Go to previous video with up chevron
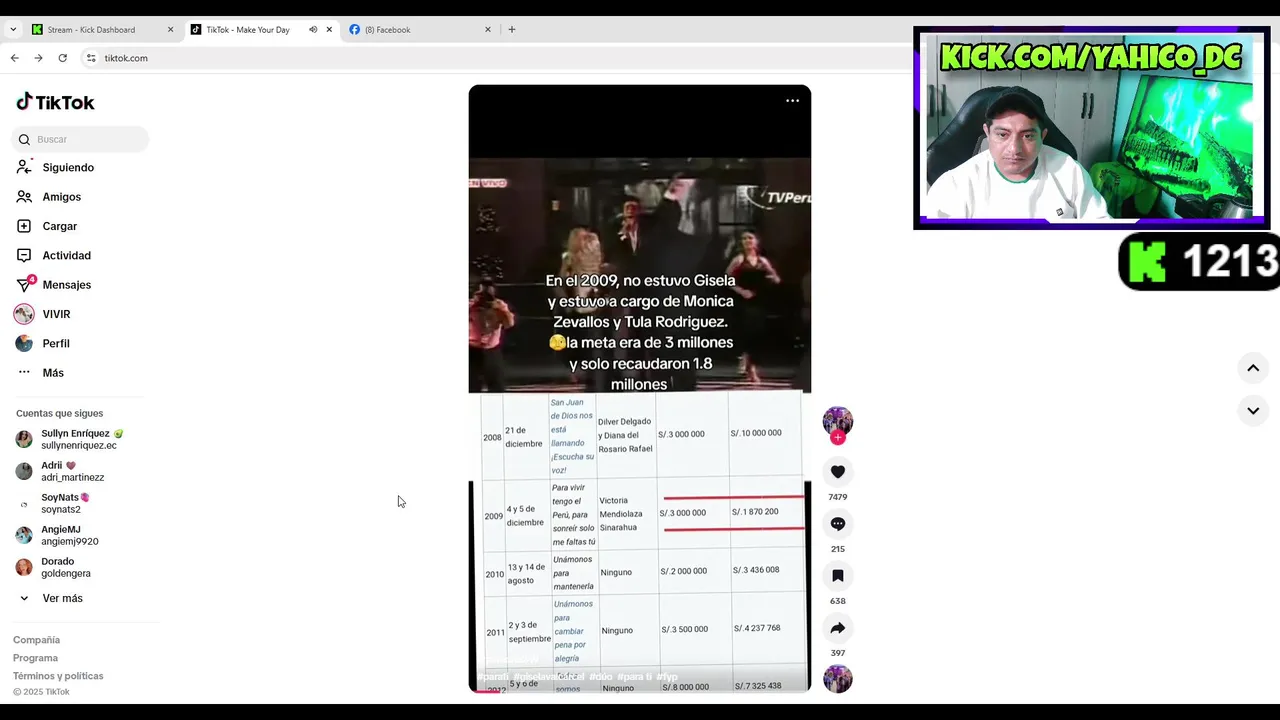Image resolution: width=1280 pixels, height=720 pixels. 1252,368
